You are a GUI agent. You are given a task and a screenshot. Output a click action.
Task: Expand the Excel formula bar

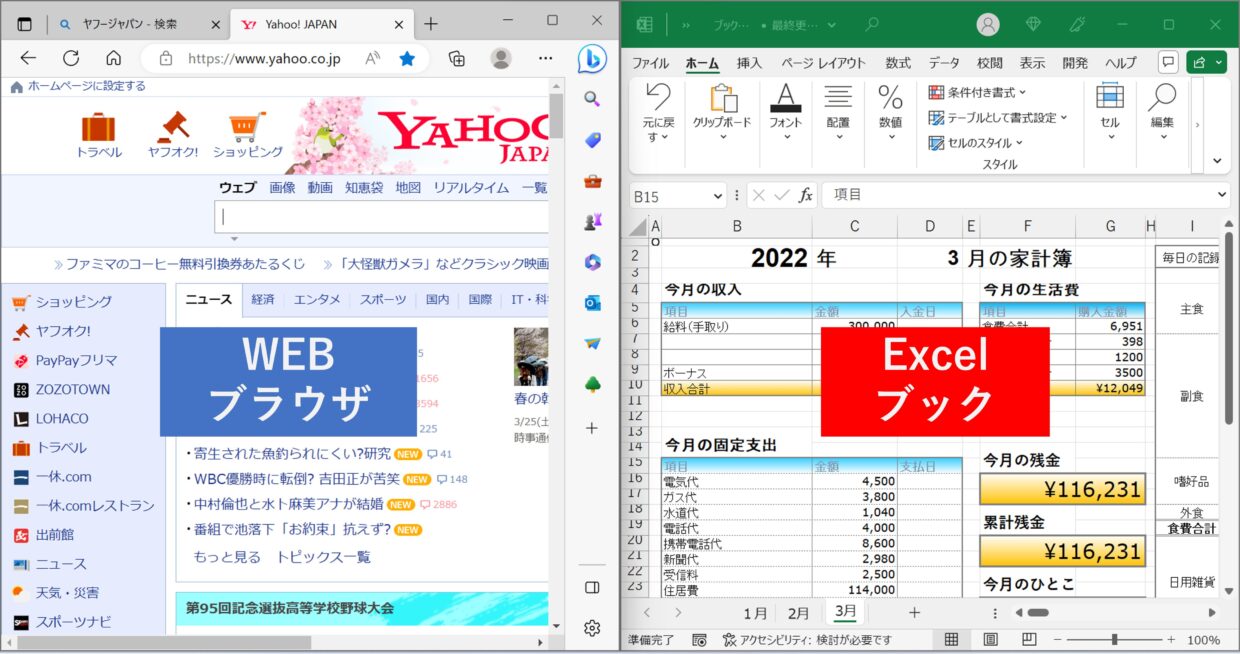click(1222, 196)
